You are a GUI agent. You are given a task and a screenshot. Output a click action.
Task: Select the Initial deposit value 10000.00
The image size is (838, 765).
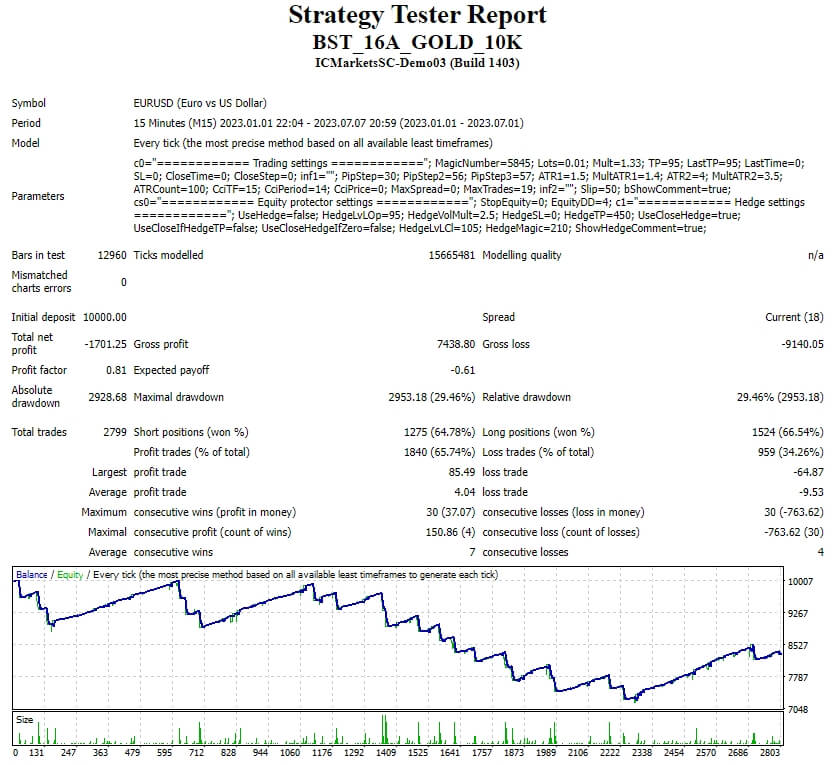[x=105, y=317]
